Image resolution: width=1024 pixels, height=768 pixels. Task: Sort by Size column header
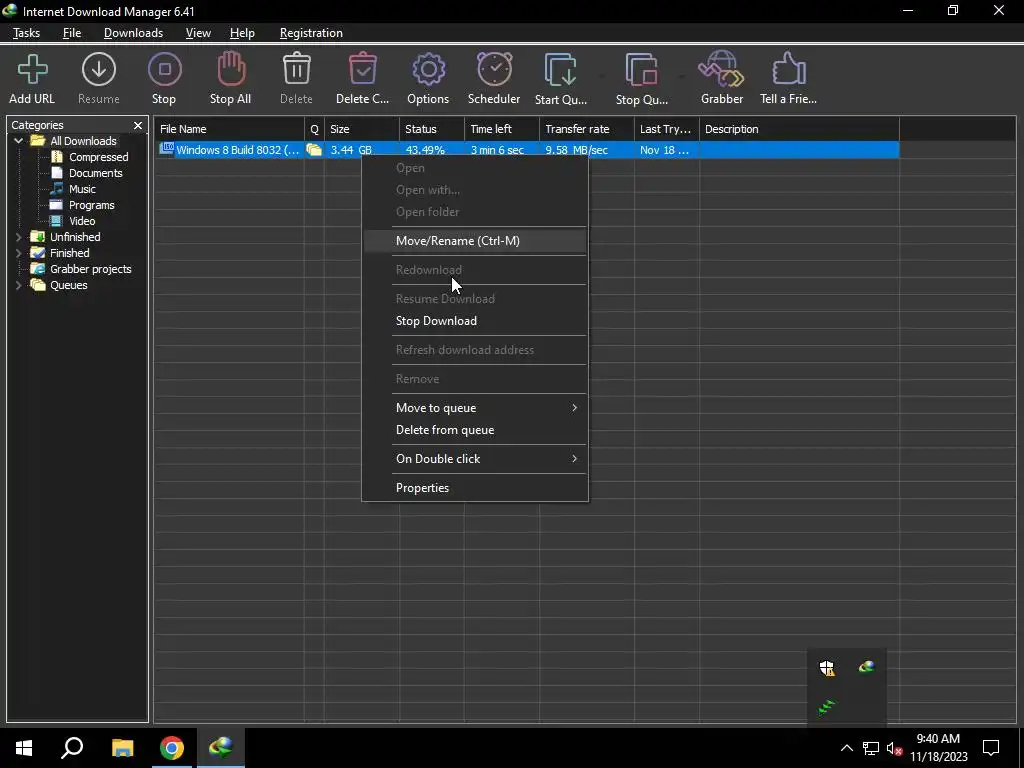(362, 129)
